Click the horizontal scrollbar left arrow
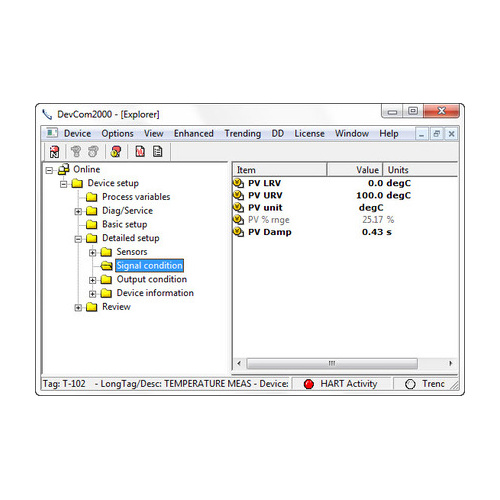The height and width of the screenshot is (500, 500). [x=239, y=363]
